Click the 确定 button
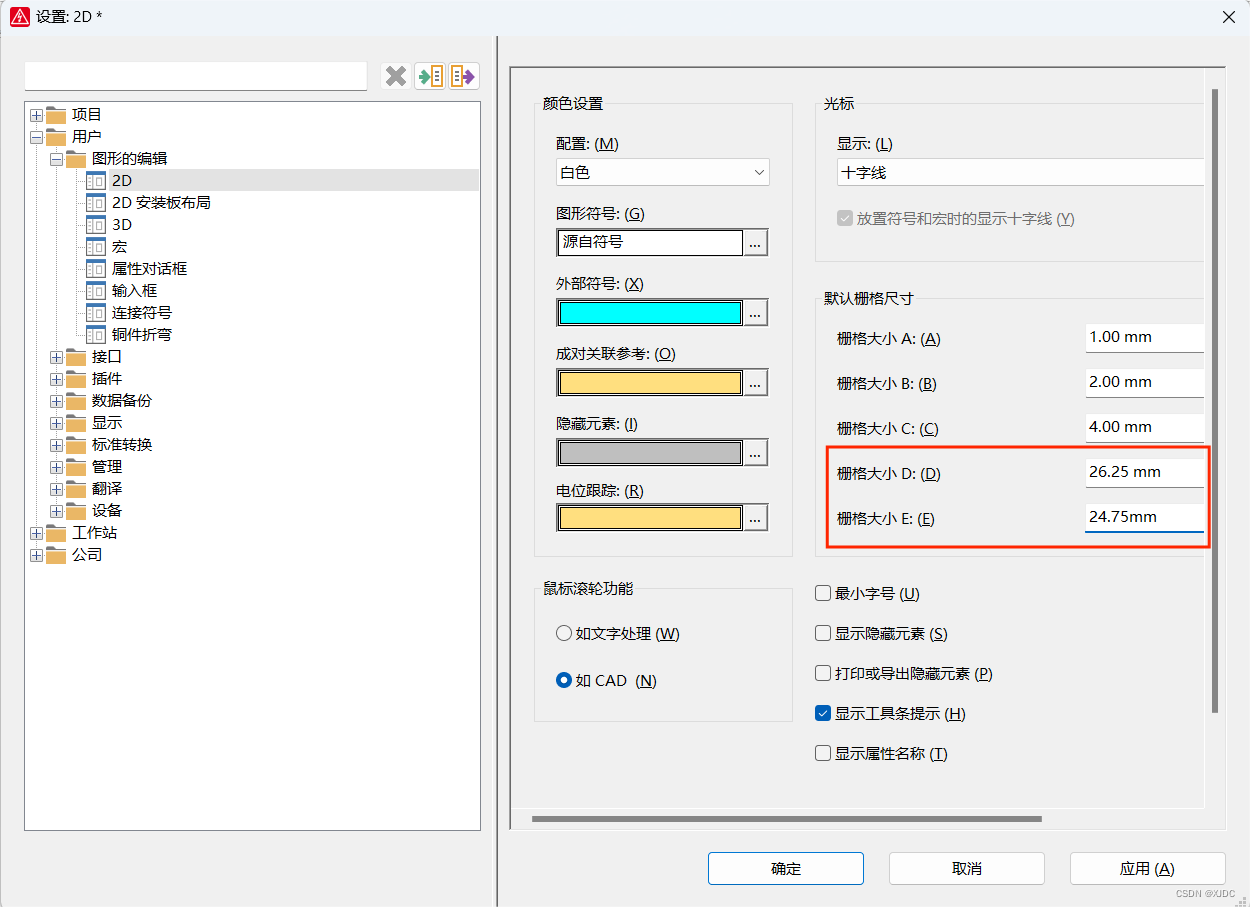Screen dimensions: 1250x907 coord(785,869)
